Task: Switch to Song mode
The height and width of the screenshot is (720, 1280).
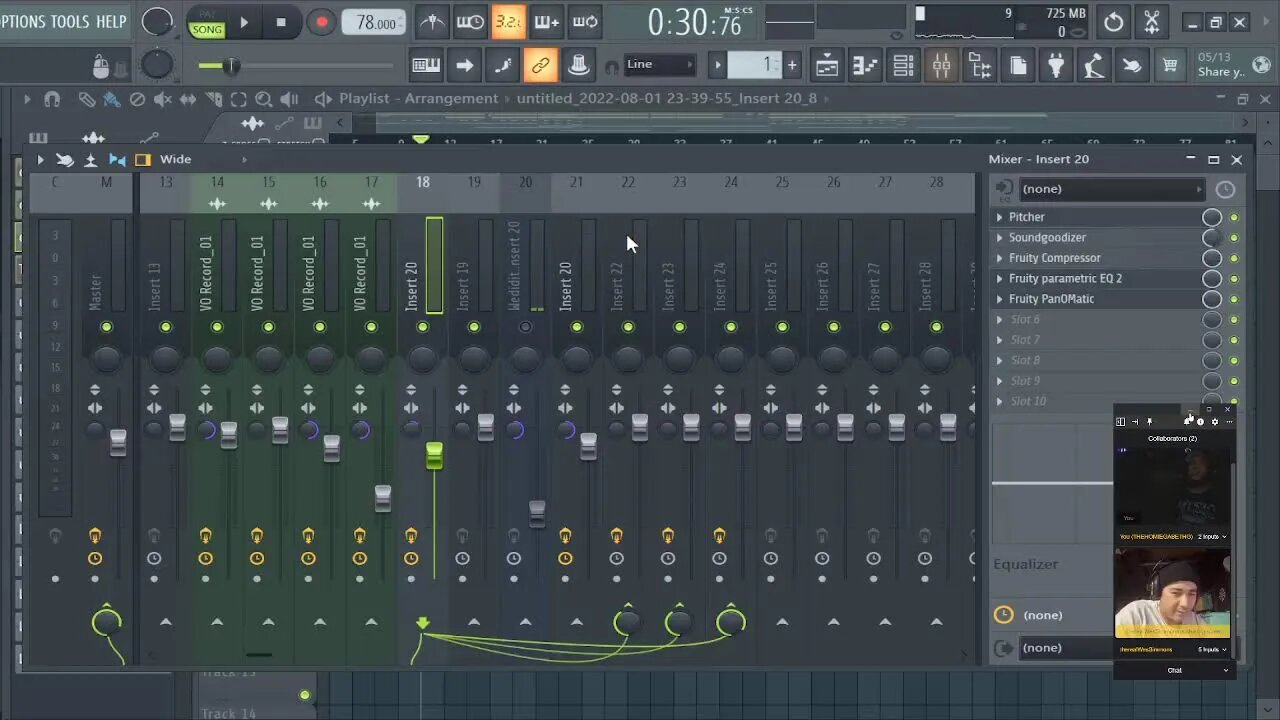Action: [x=207, y=29]
